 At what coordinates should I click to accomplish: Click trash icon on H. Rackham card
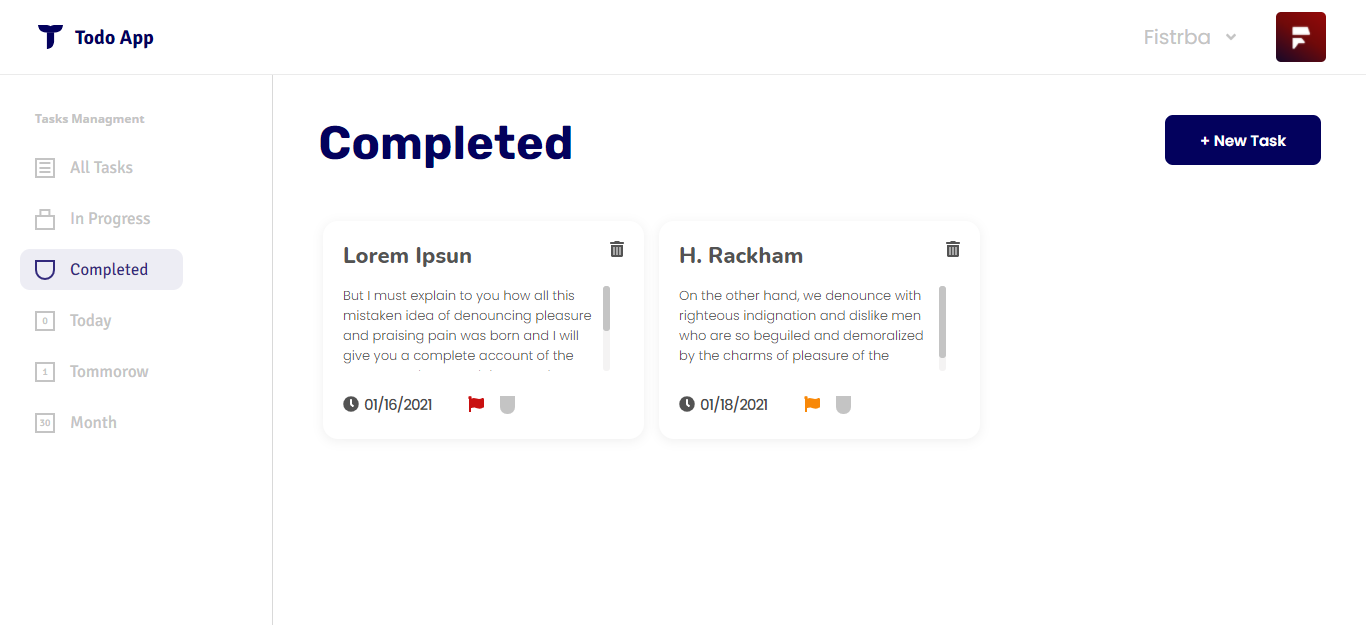953,249
